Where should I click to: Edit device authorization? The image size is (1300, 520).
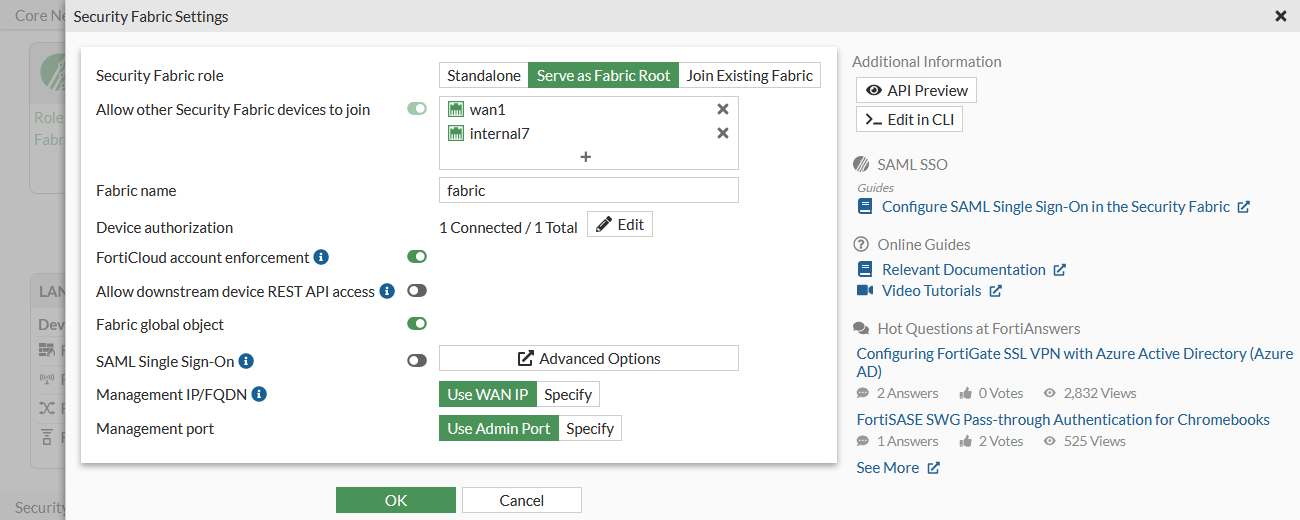(x=620, y=225)
